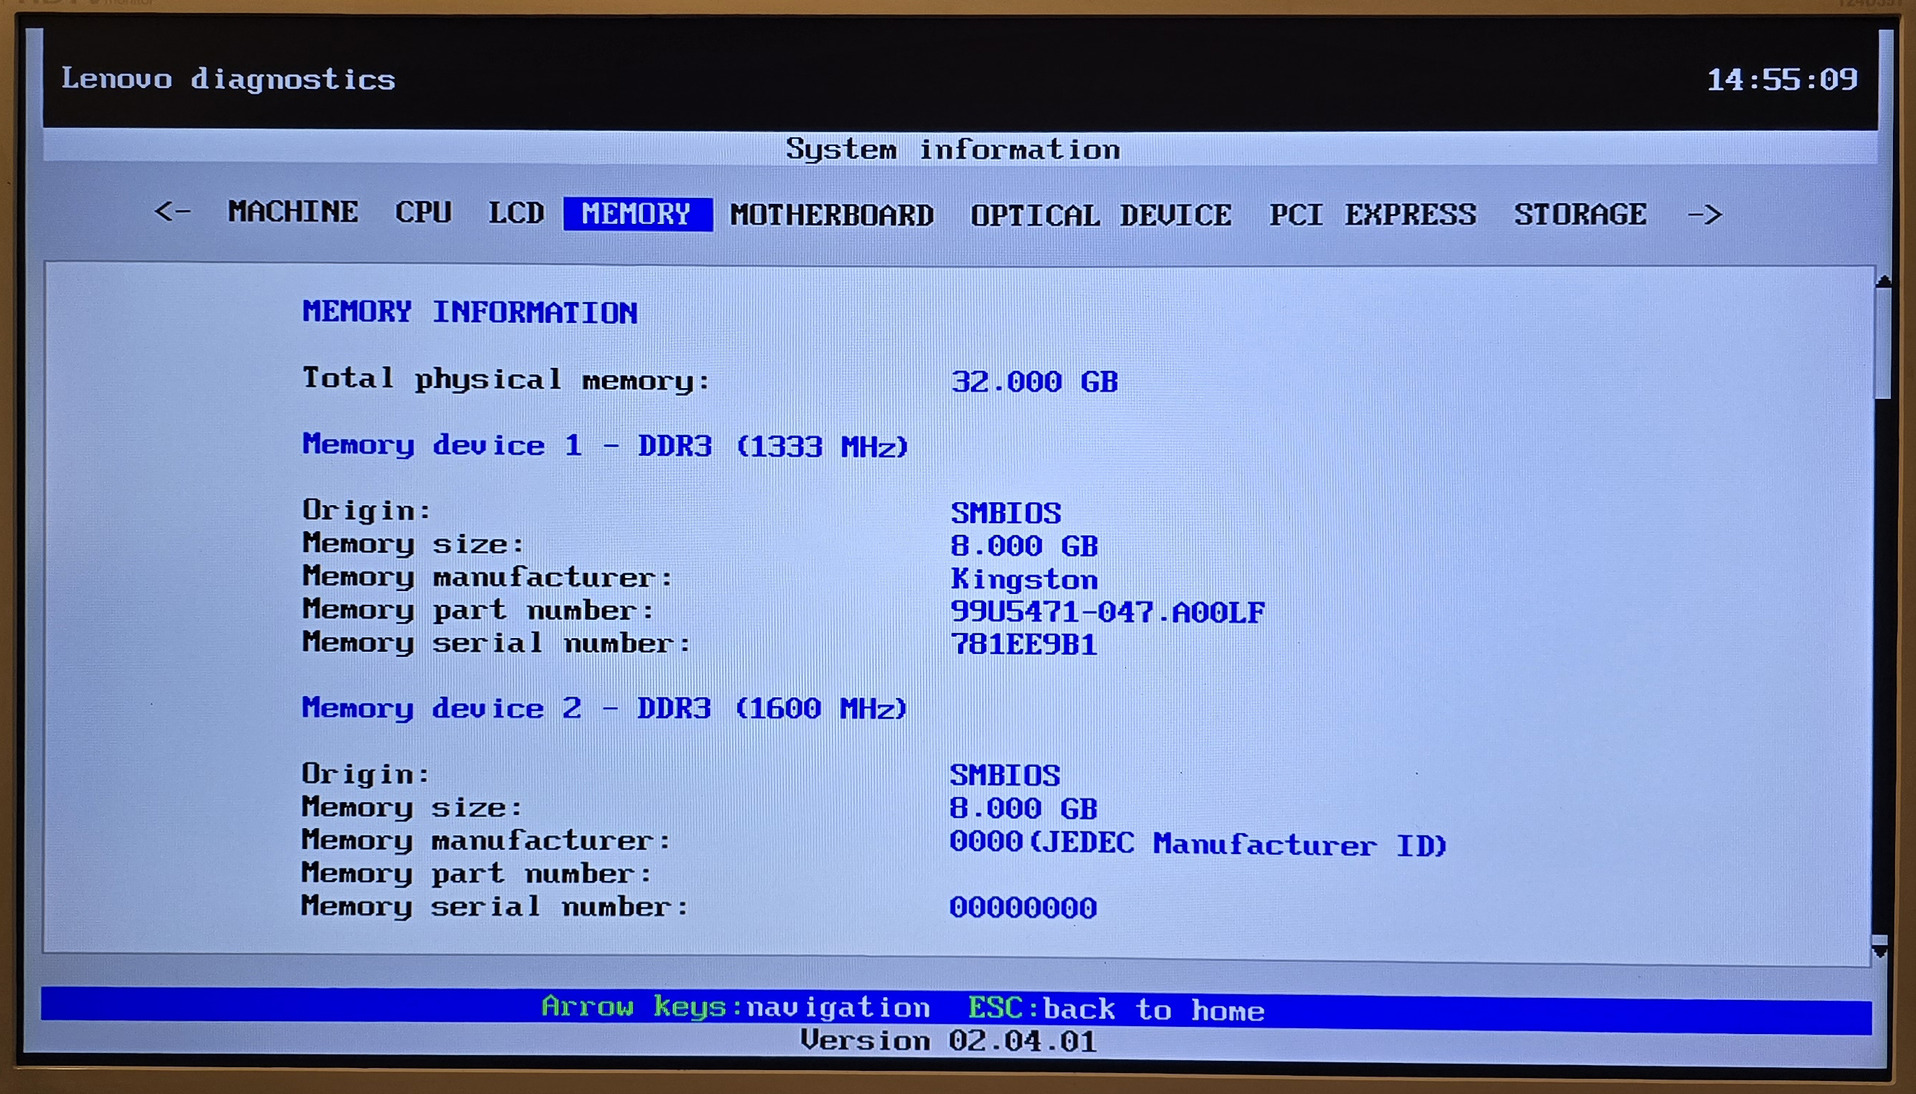
Task: Click the SMBIOS origin of memory device 1
Action: coord(1005,513)
